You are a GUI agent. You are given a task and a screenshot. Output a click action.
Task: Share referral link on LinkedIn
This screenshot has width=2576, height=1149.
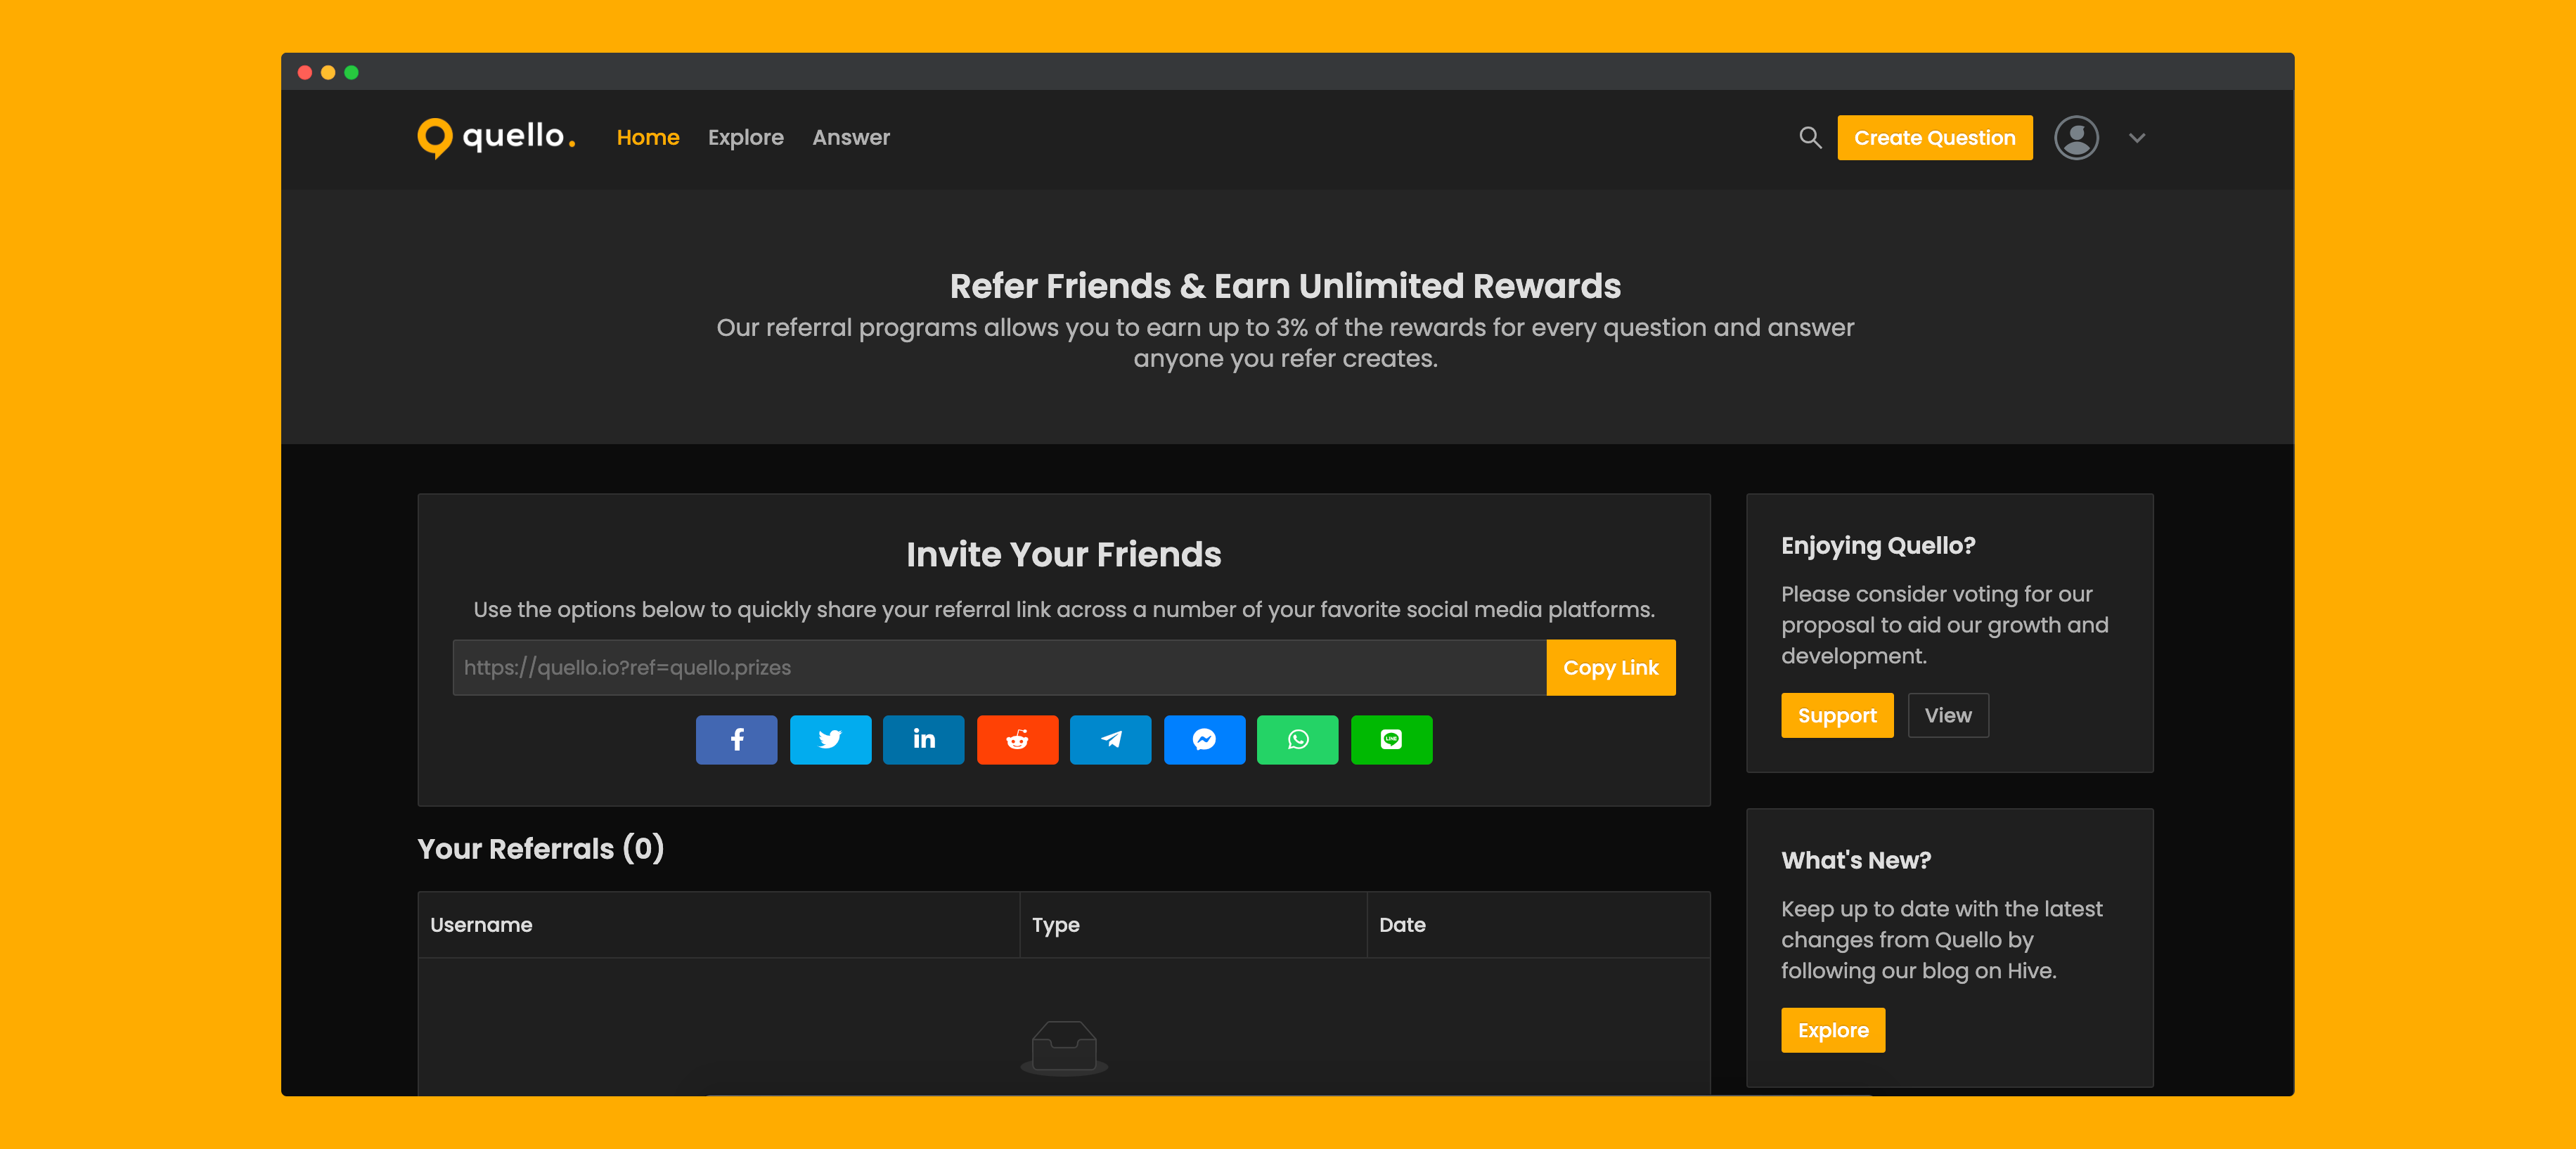point(923,740)
